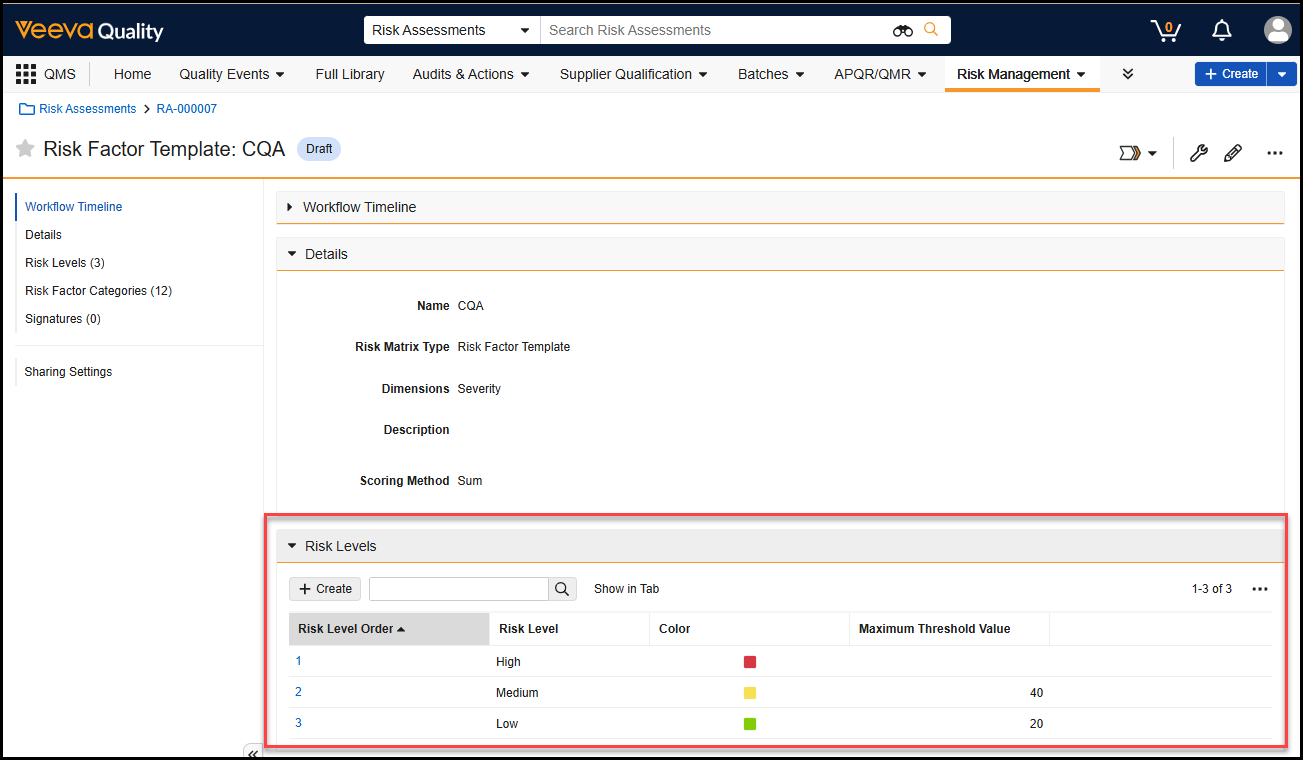This screenshot has width=1303, height=760.
Task: Open the Risk Assessments search scope dropdown
Action: click(451, 30)
